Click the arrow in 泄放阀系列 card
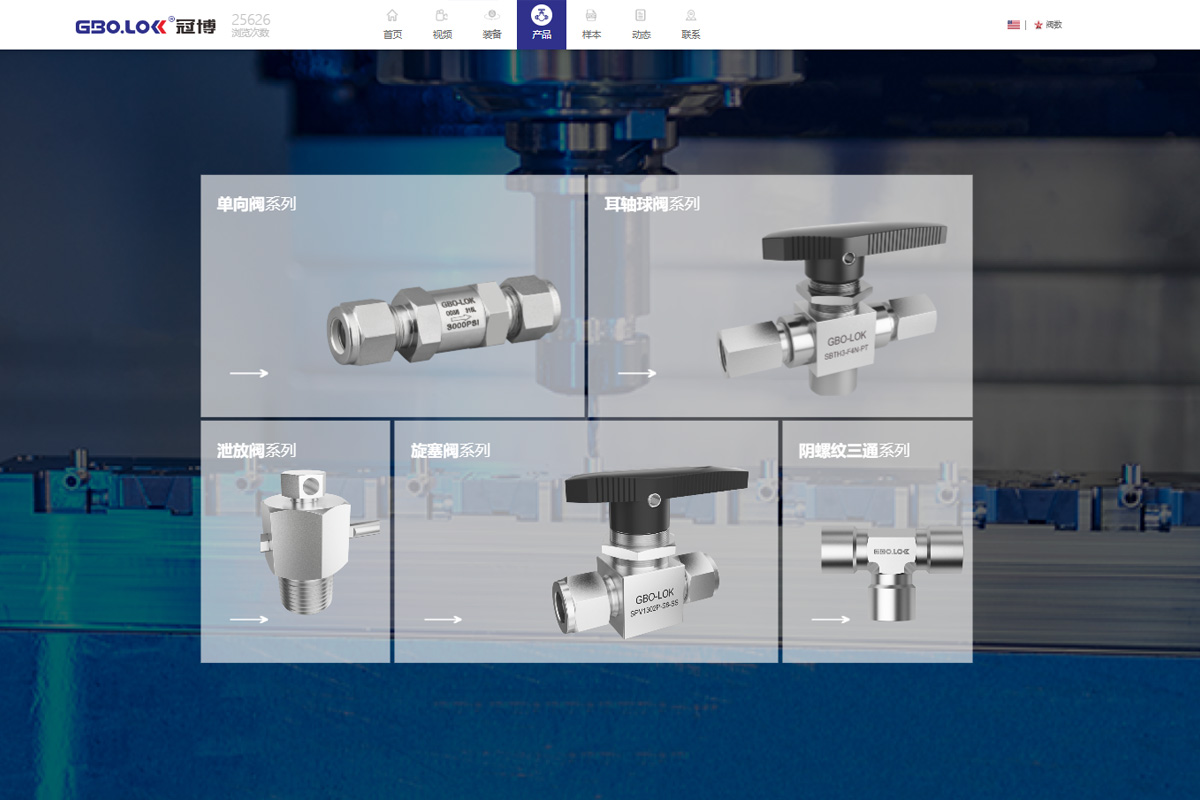 (249, 619)
